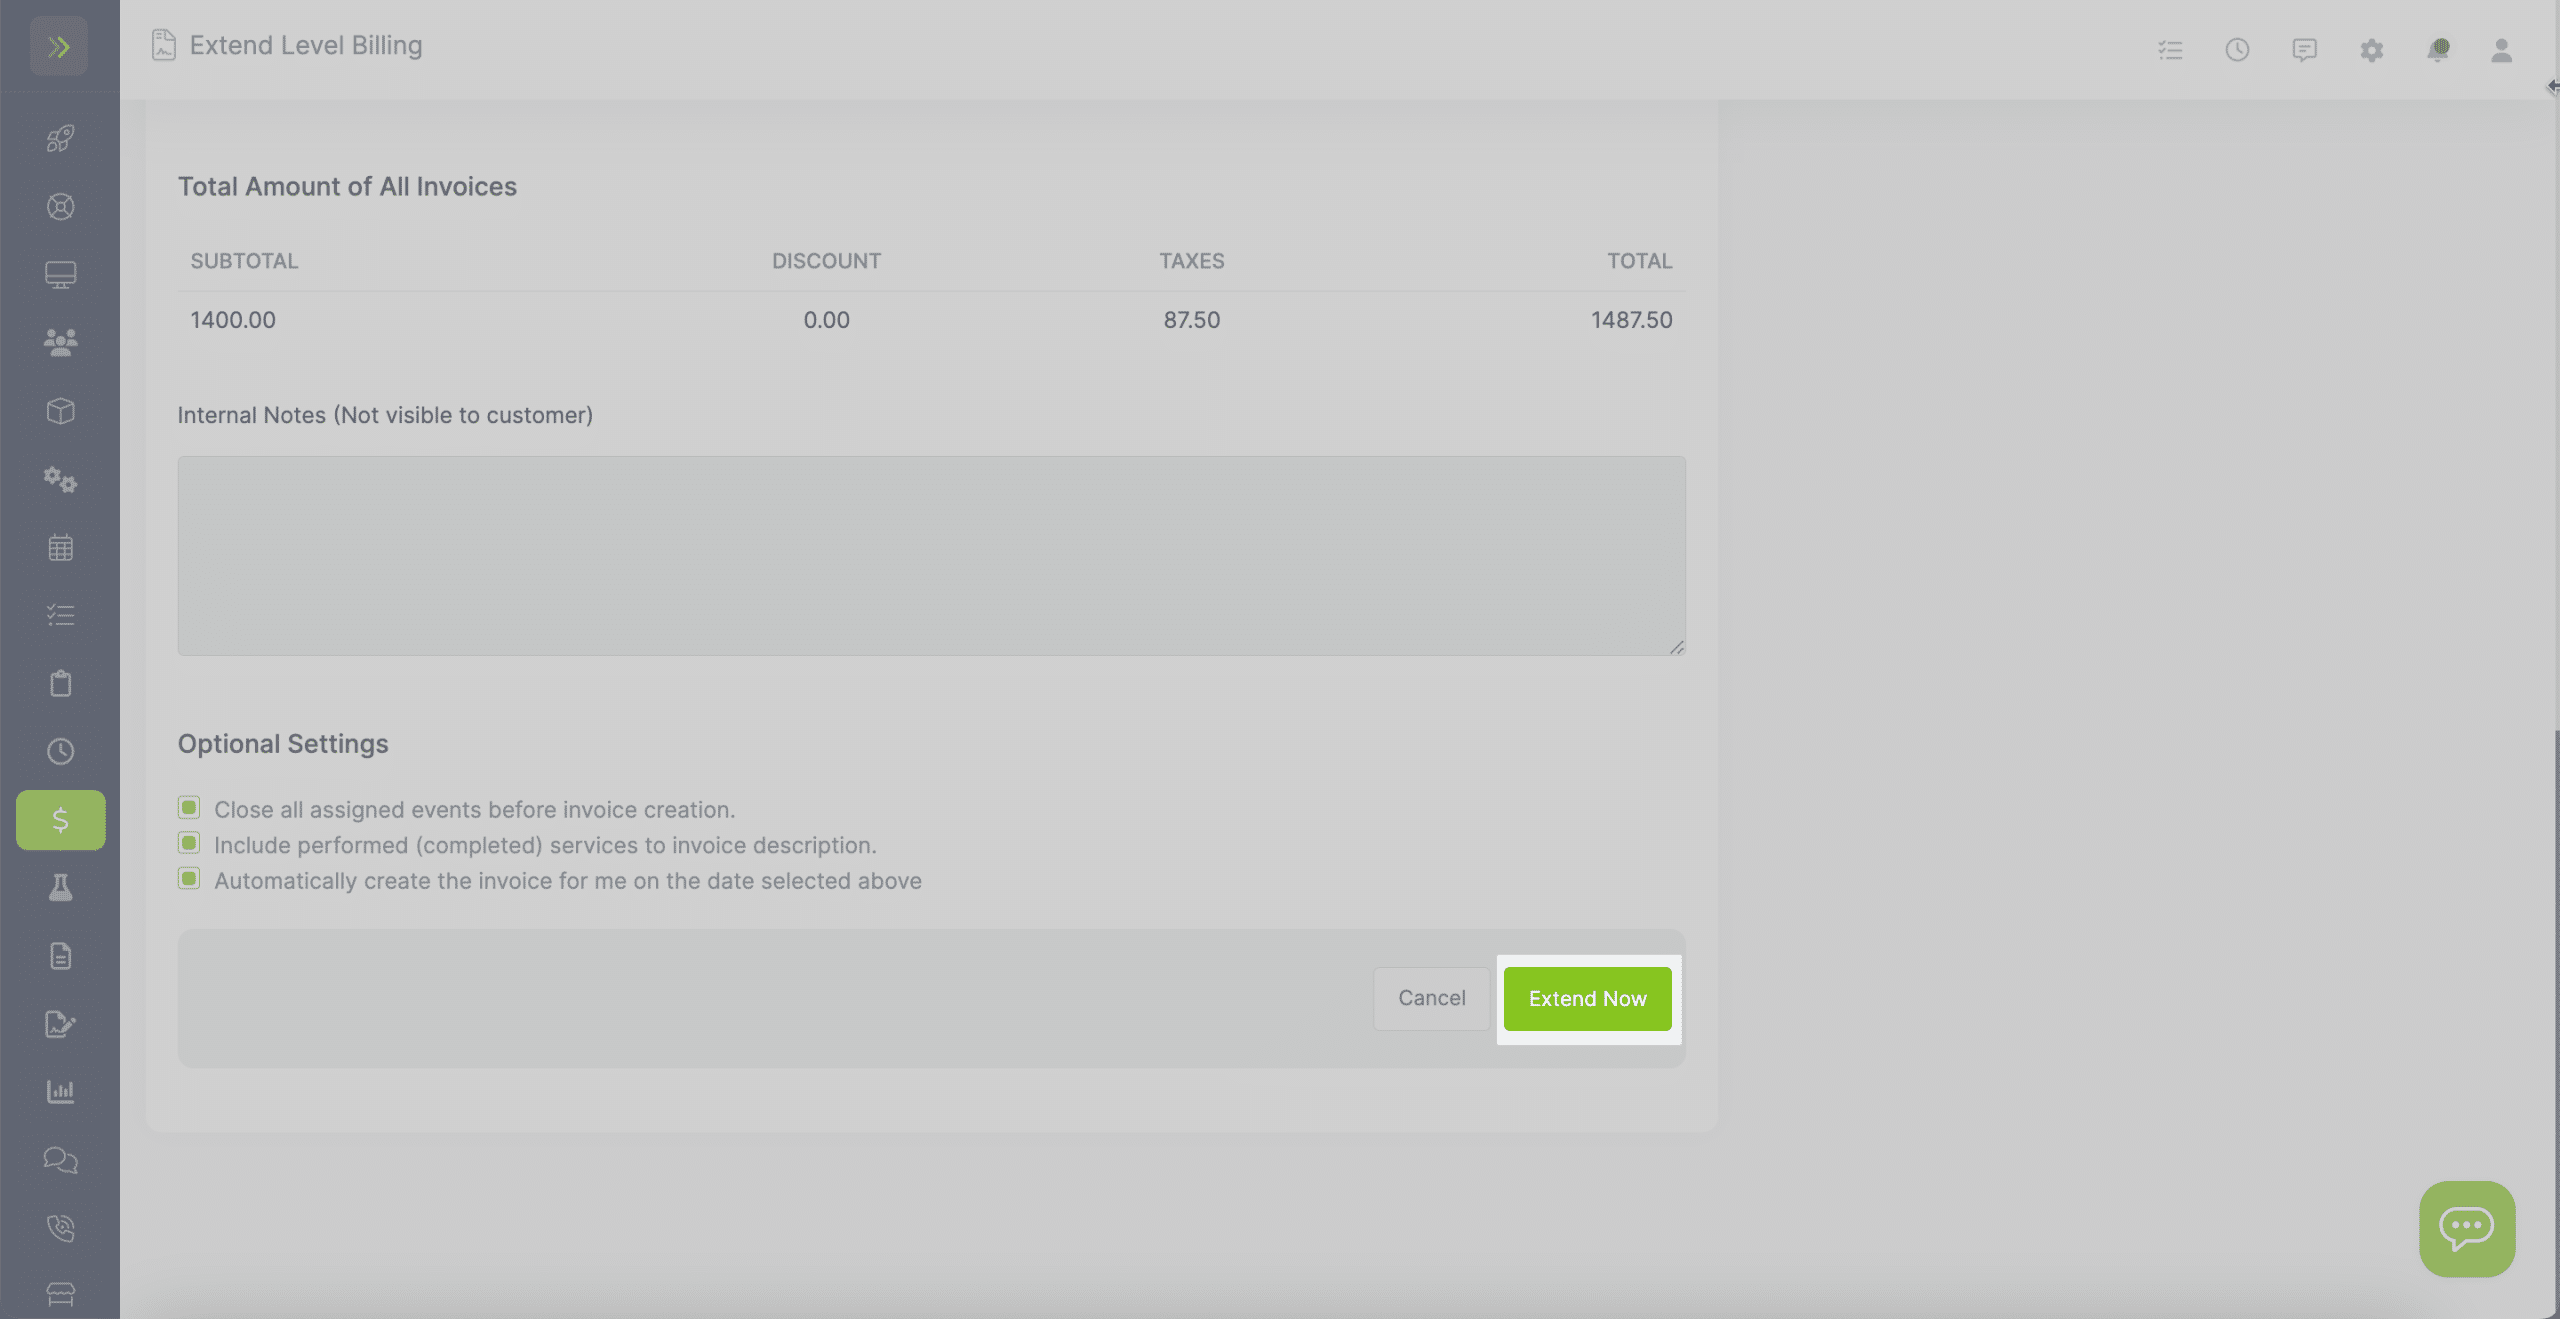Viewport: 2560px width, 1319px height.
Task: Click the Extend Now button
Action: (x=1587, y=998)
